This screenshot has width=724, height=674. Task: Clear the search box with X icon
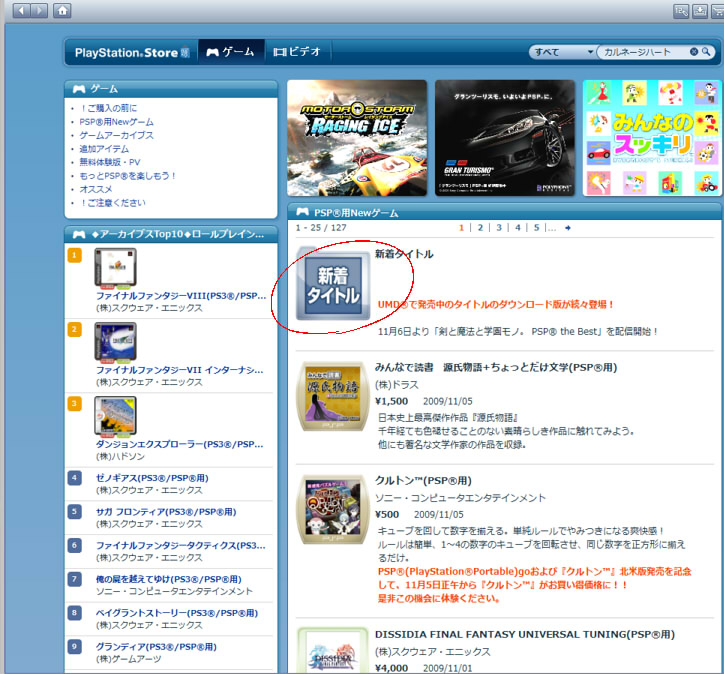[x=694, y=52]
